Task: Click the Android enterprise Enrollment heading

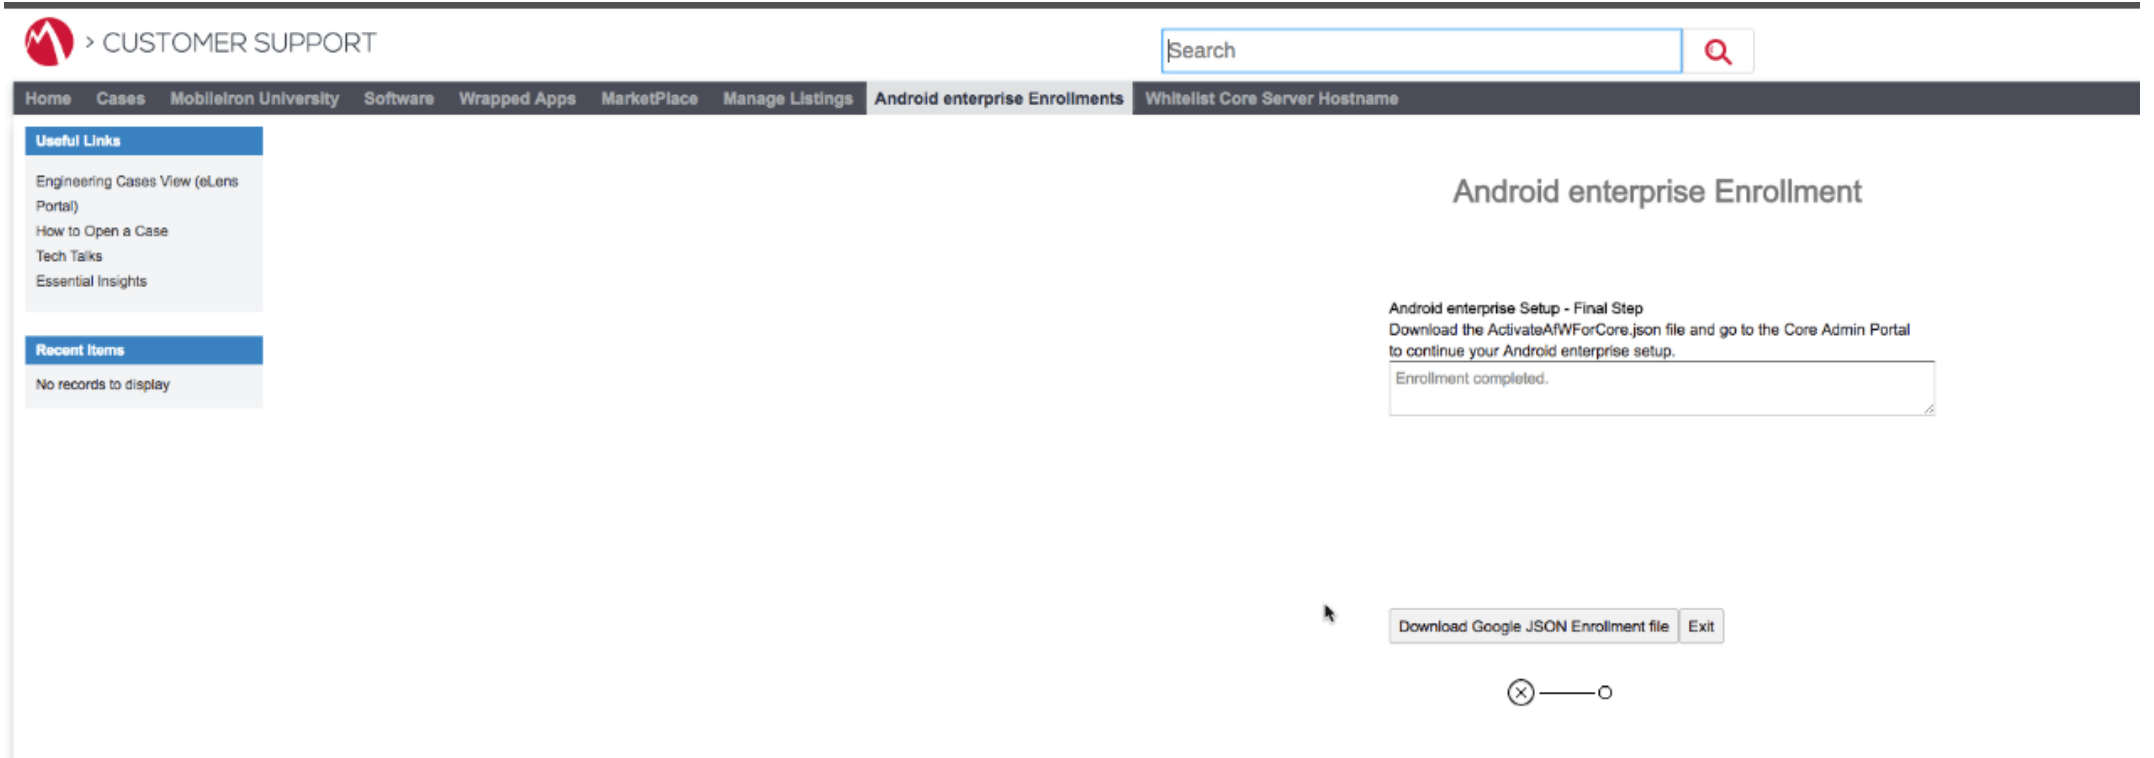Action: 1657,191
